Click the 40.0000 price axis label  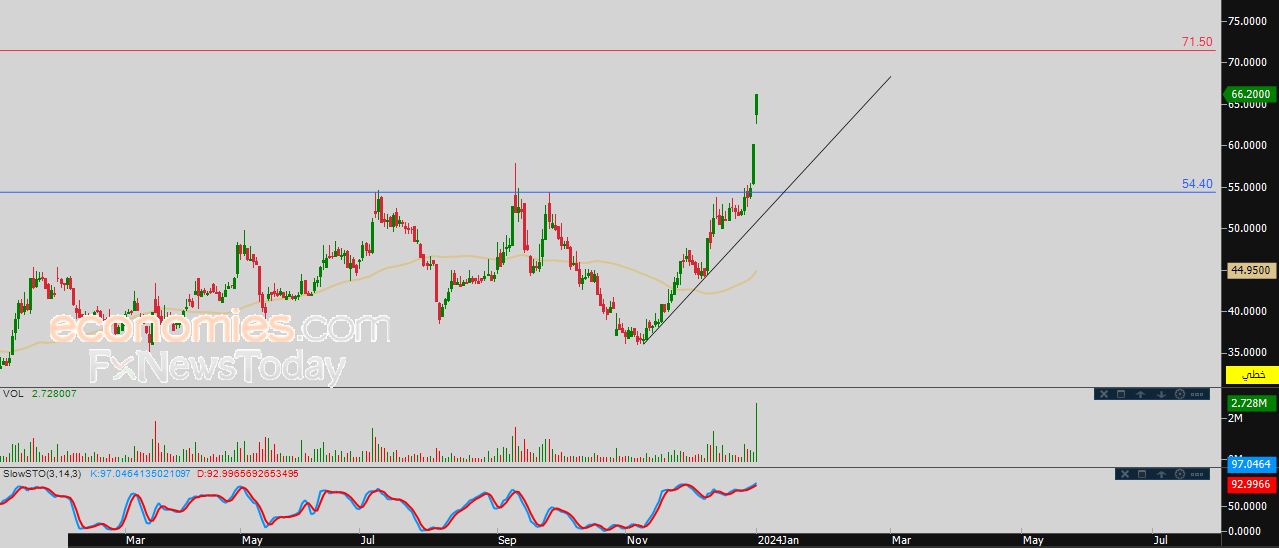[1250, 311]
